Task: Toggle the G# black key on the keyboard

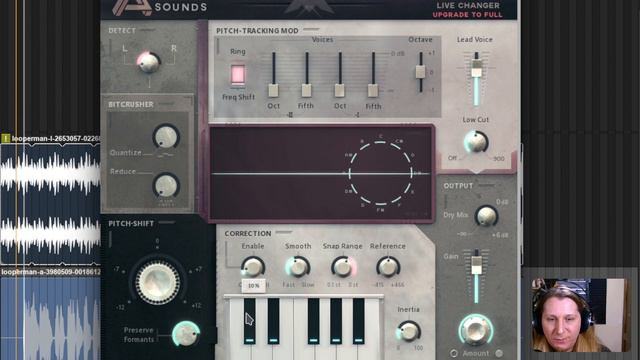Action: pyautogui.click(x=336, y=320)
